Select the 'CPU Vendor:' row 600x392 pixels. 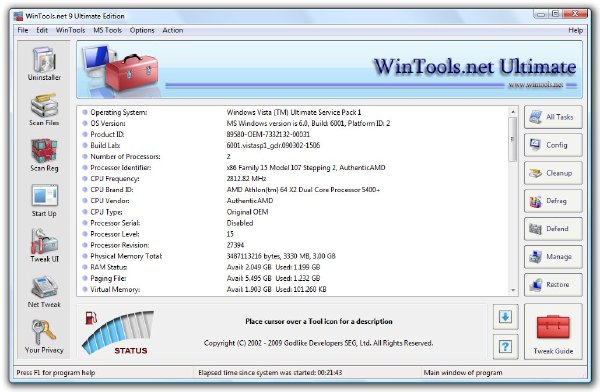[x=294, y=201]
